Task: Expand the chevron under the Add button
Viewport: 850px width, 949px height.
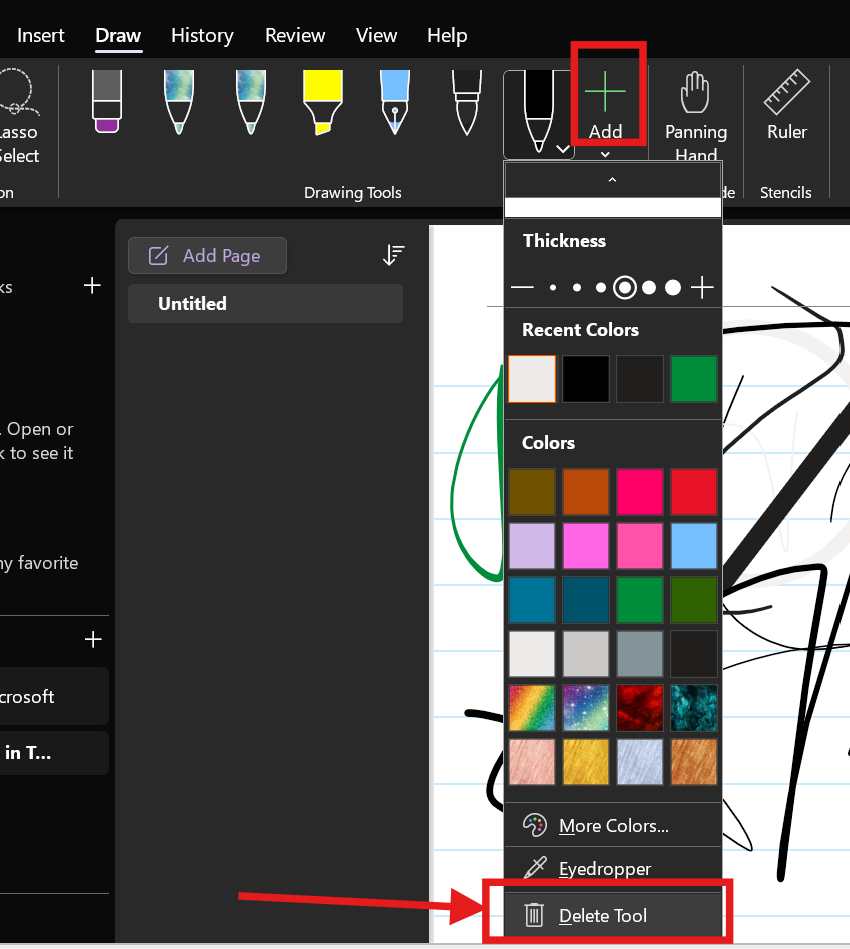Action: (605, 154)
